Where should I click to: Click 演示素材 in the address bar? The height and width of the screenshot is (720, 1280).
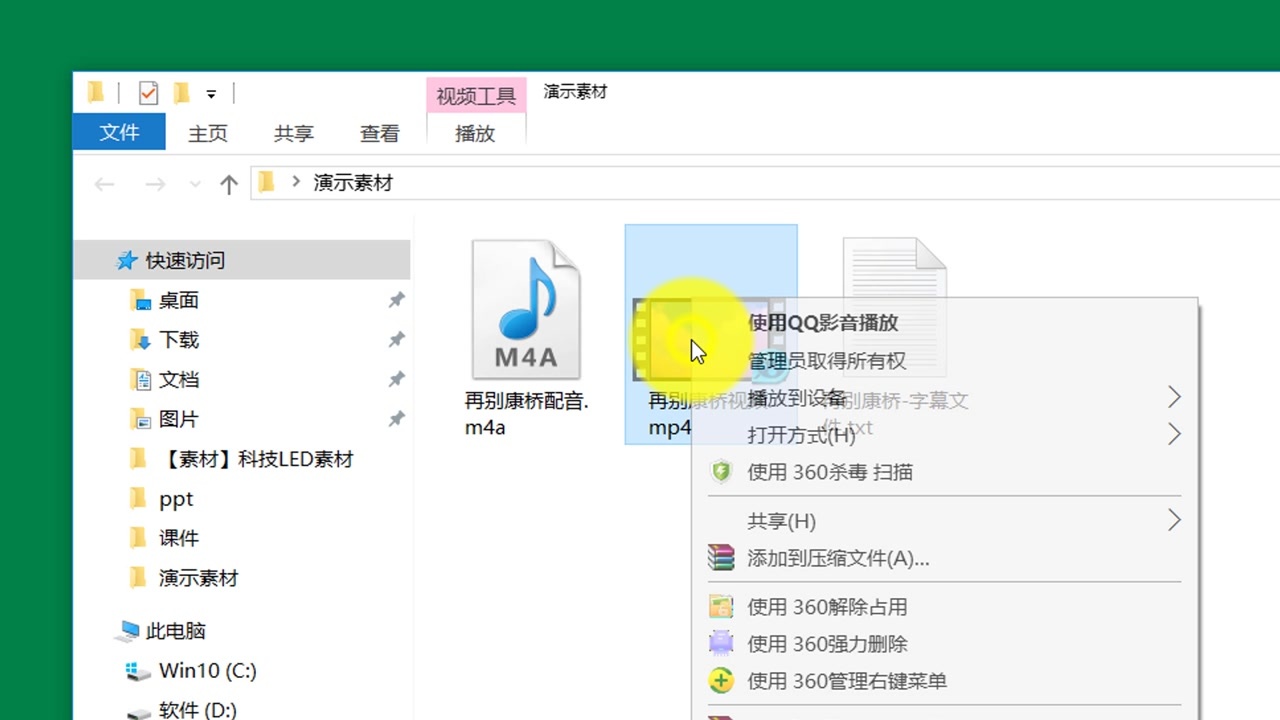point(353,183)
